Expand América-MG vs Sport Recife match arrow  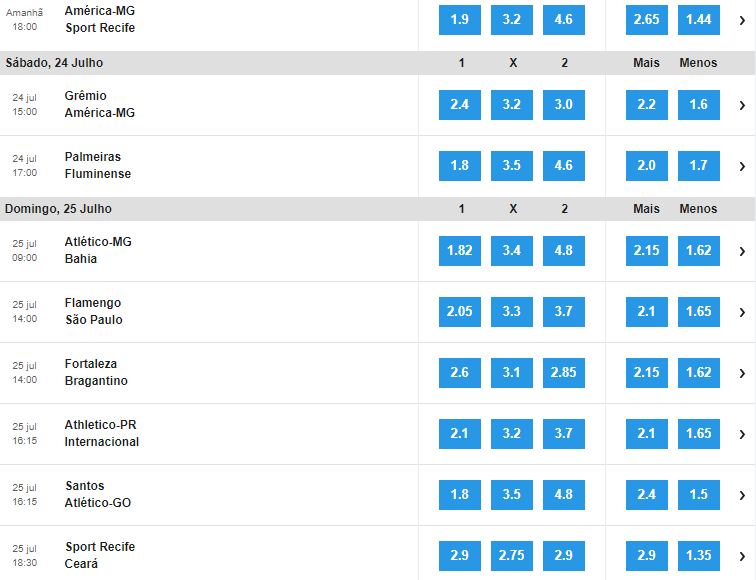tap(742, 20)
